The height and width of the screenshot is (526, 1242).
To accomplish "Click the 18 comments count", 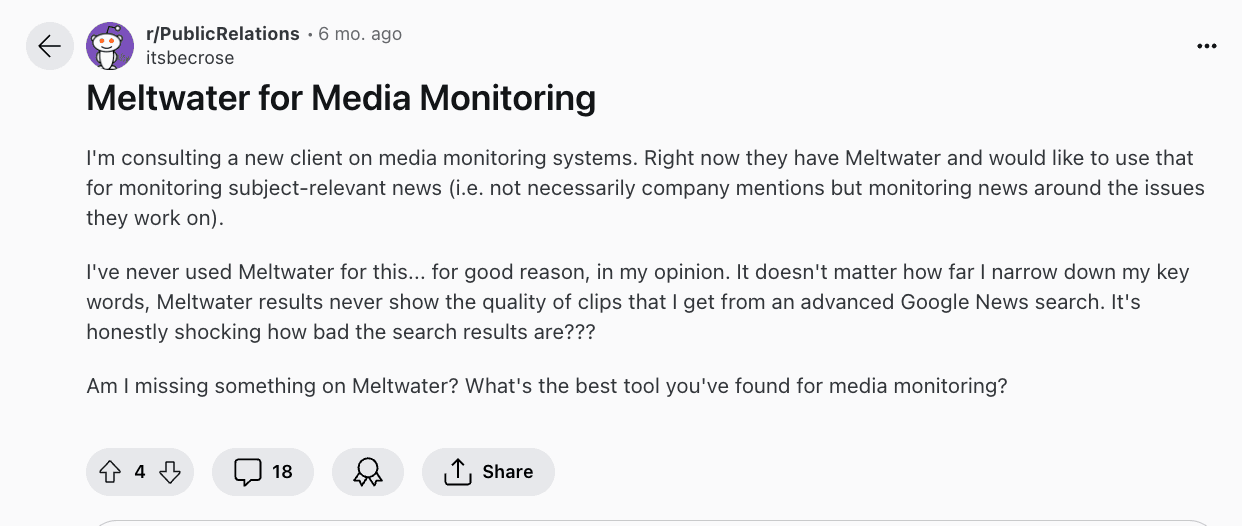I will [x=282, y=472].
